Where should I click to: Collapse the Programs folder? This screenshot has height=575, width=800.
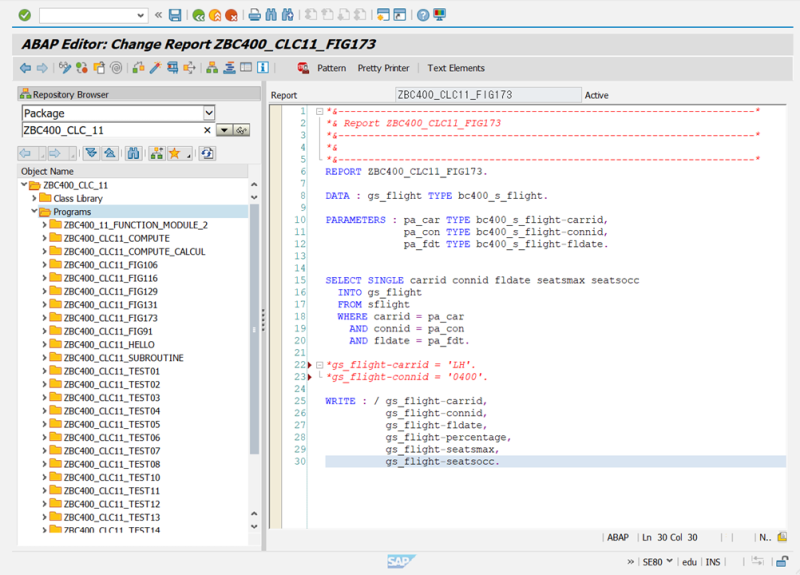coord(34,211)
